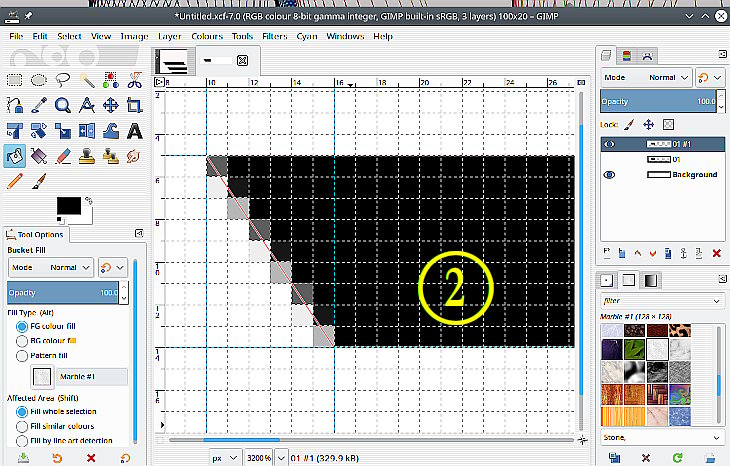Select the Move tool
Image resolution: width=730 pixels, height=466 pixels.
click(x=111, y=105)
